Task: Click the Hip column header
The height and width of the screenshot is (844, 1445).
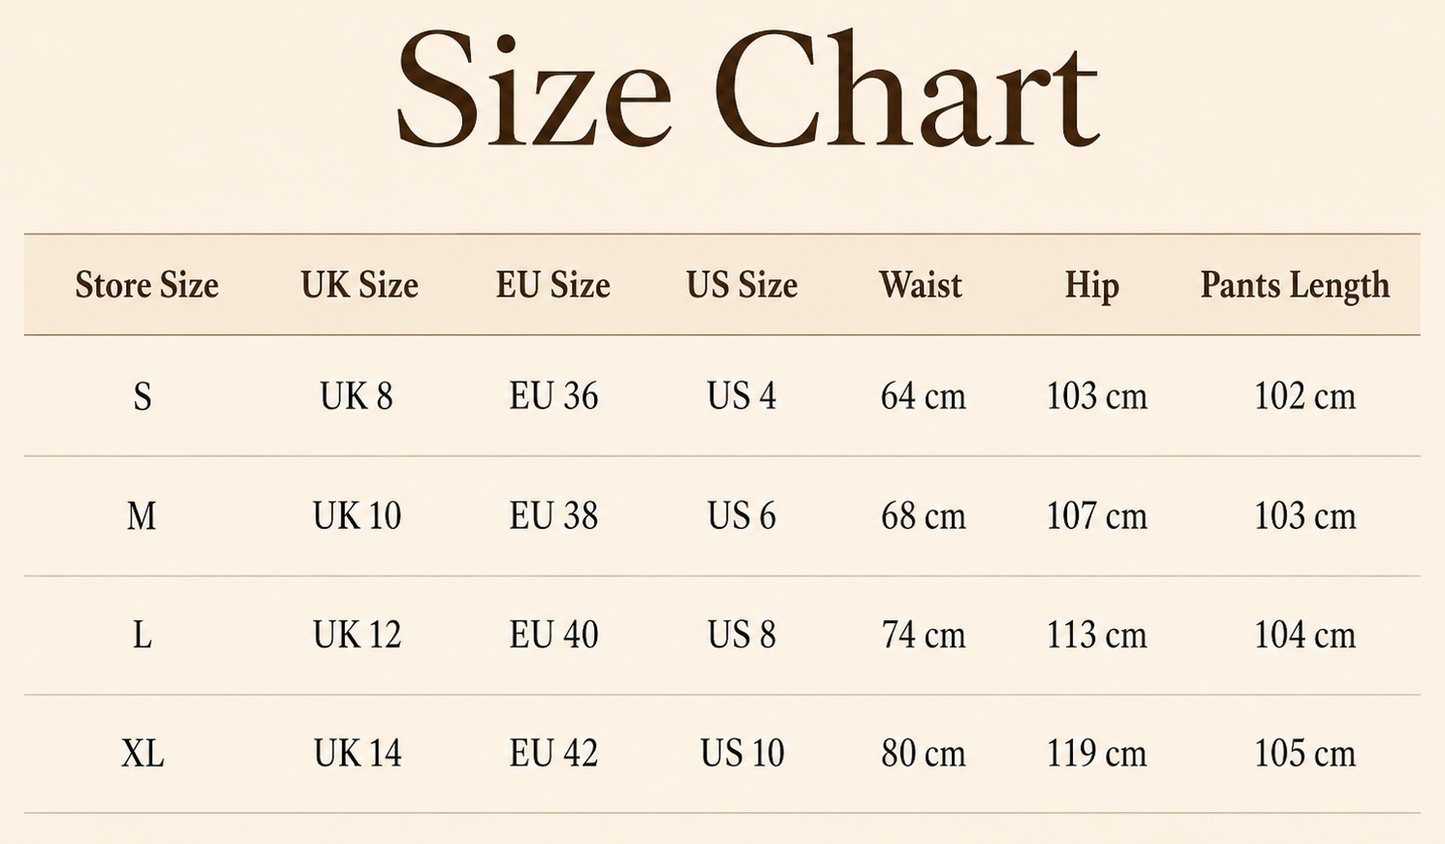Action: 1091,286
